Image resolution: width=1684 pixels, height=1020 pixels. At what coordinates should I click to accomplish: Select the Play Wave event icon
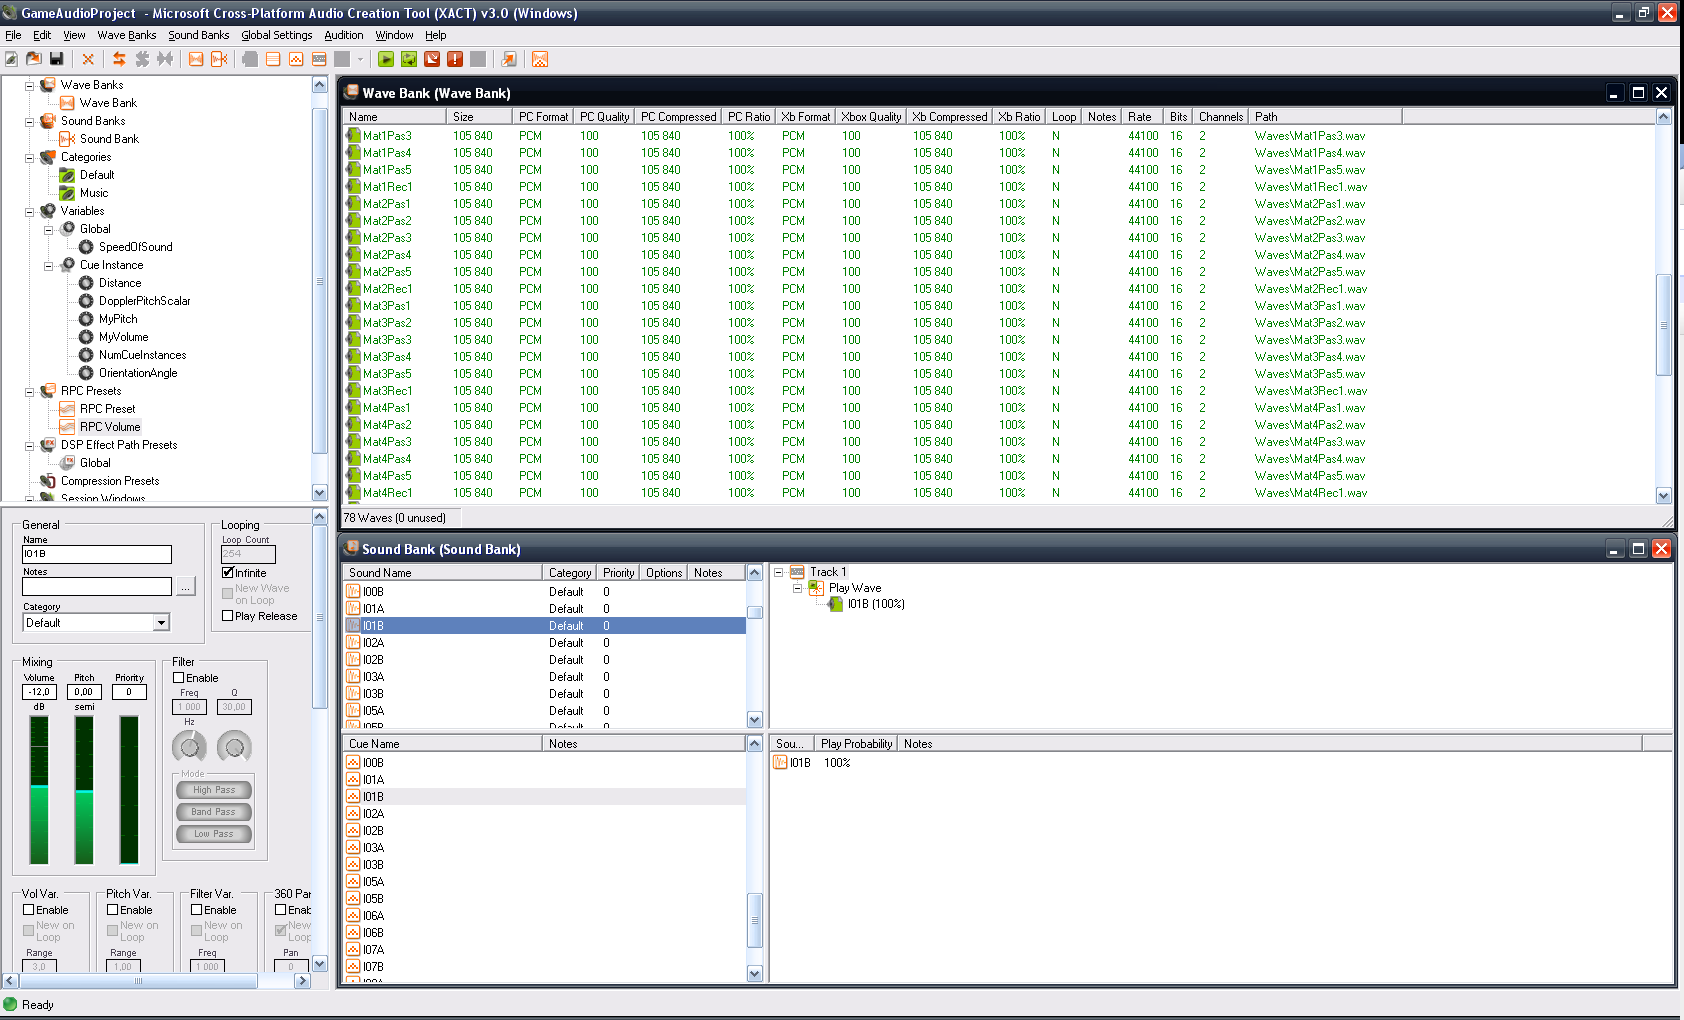816,588
